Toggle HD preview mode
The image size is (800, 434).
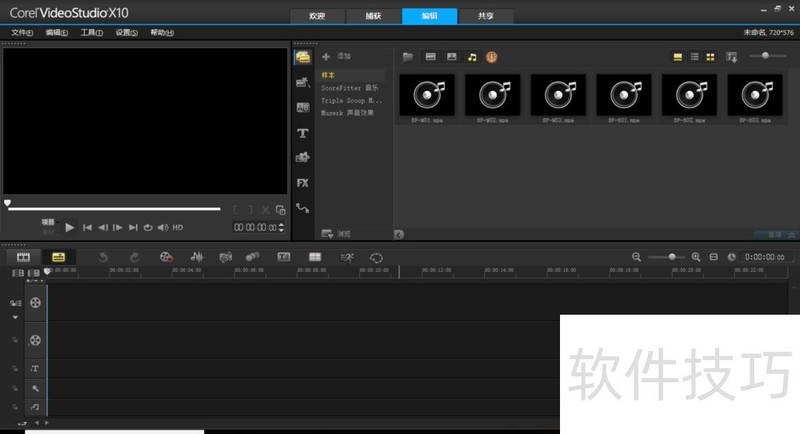pyautogui.click(x=177, y=227)
